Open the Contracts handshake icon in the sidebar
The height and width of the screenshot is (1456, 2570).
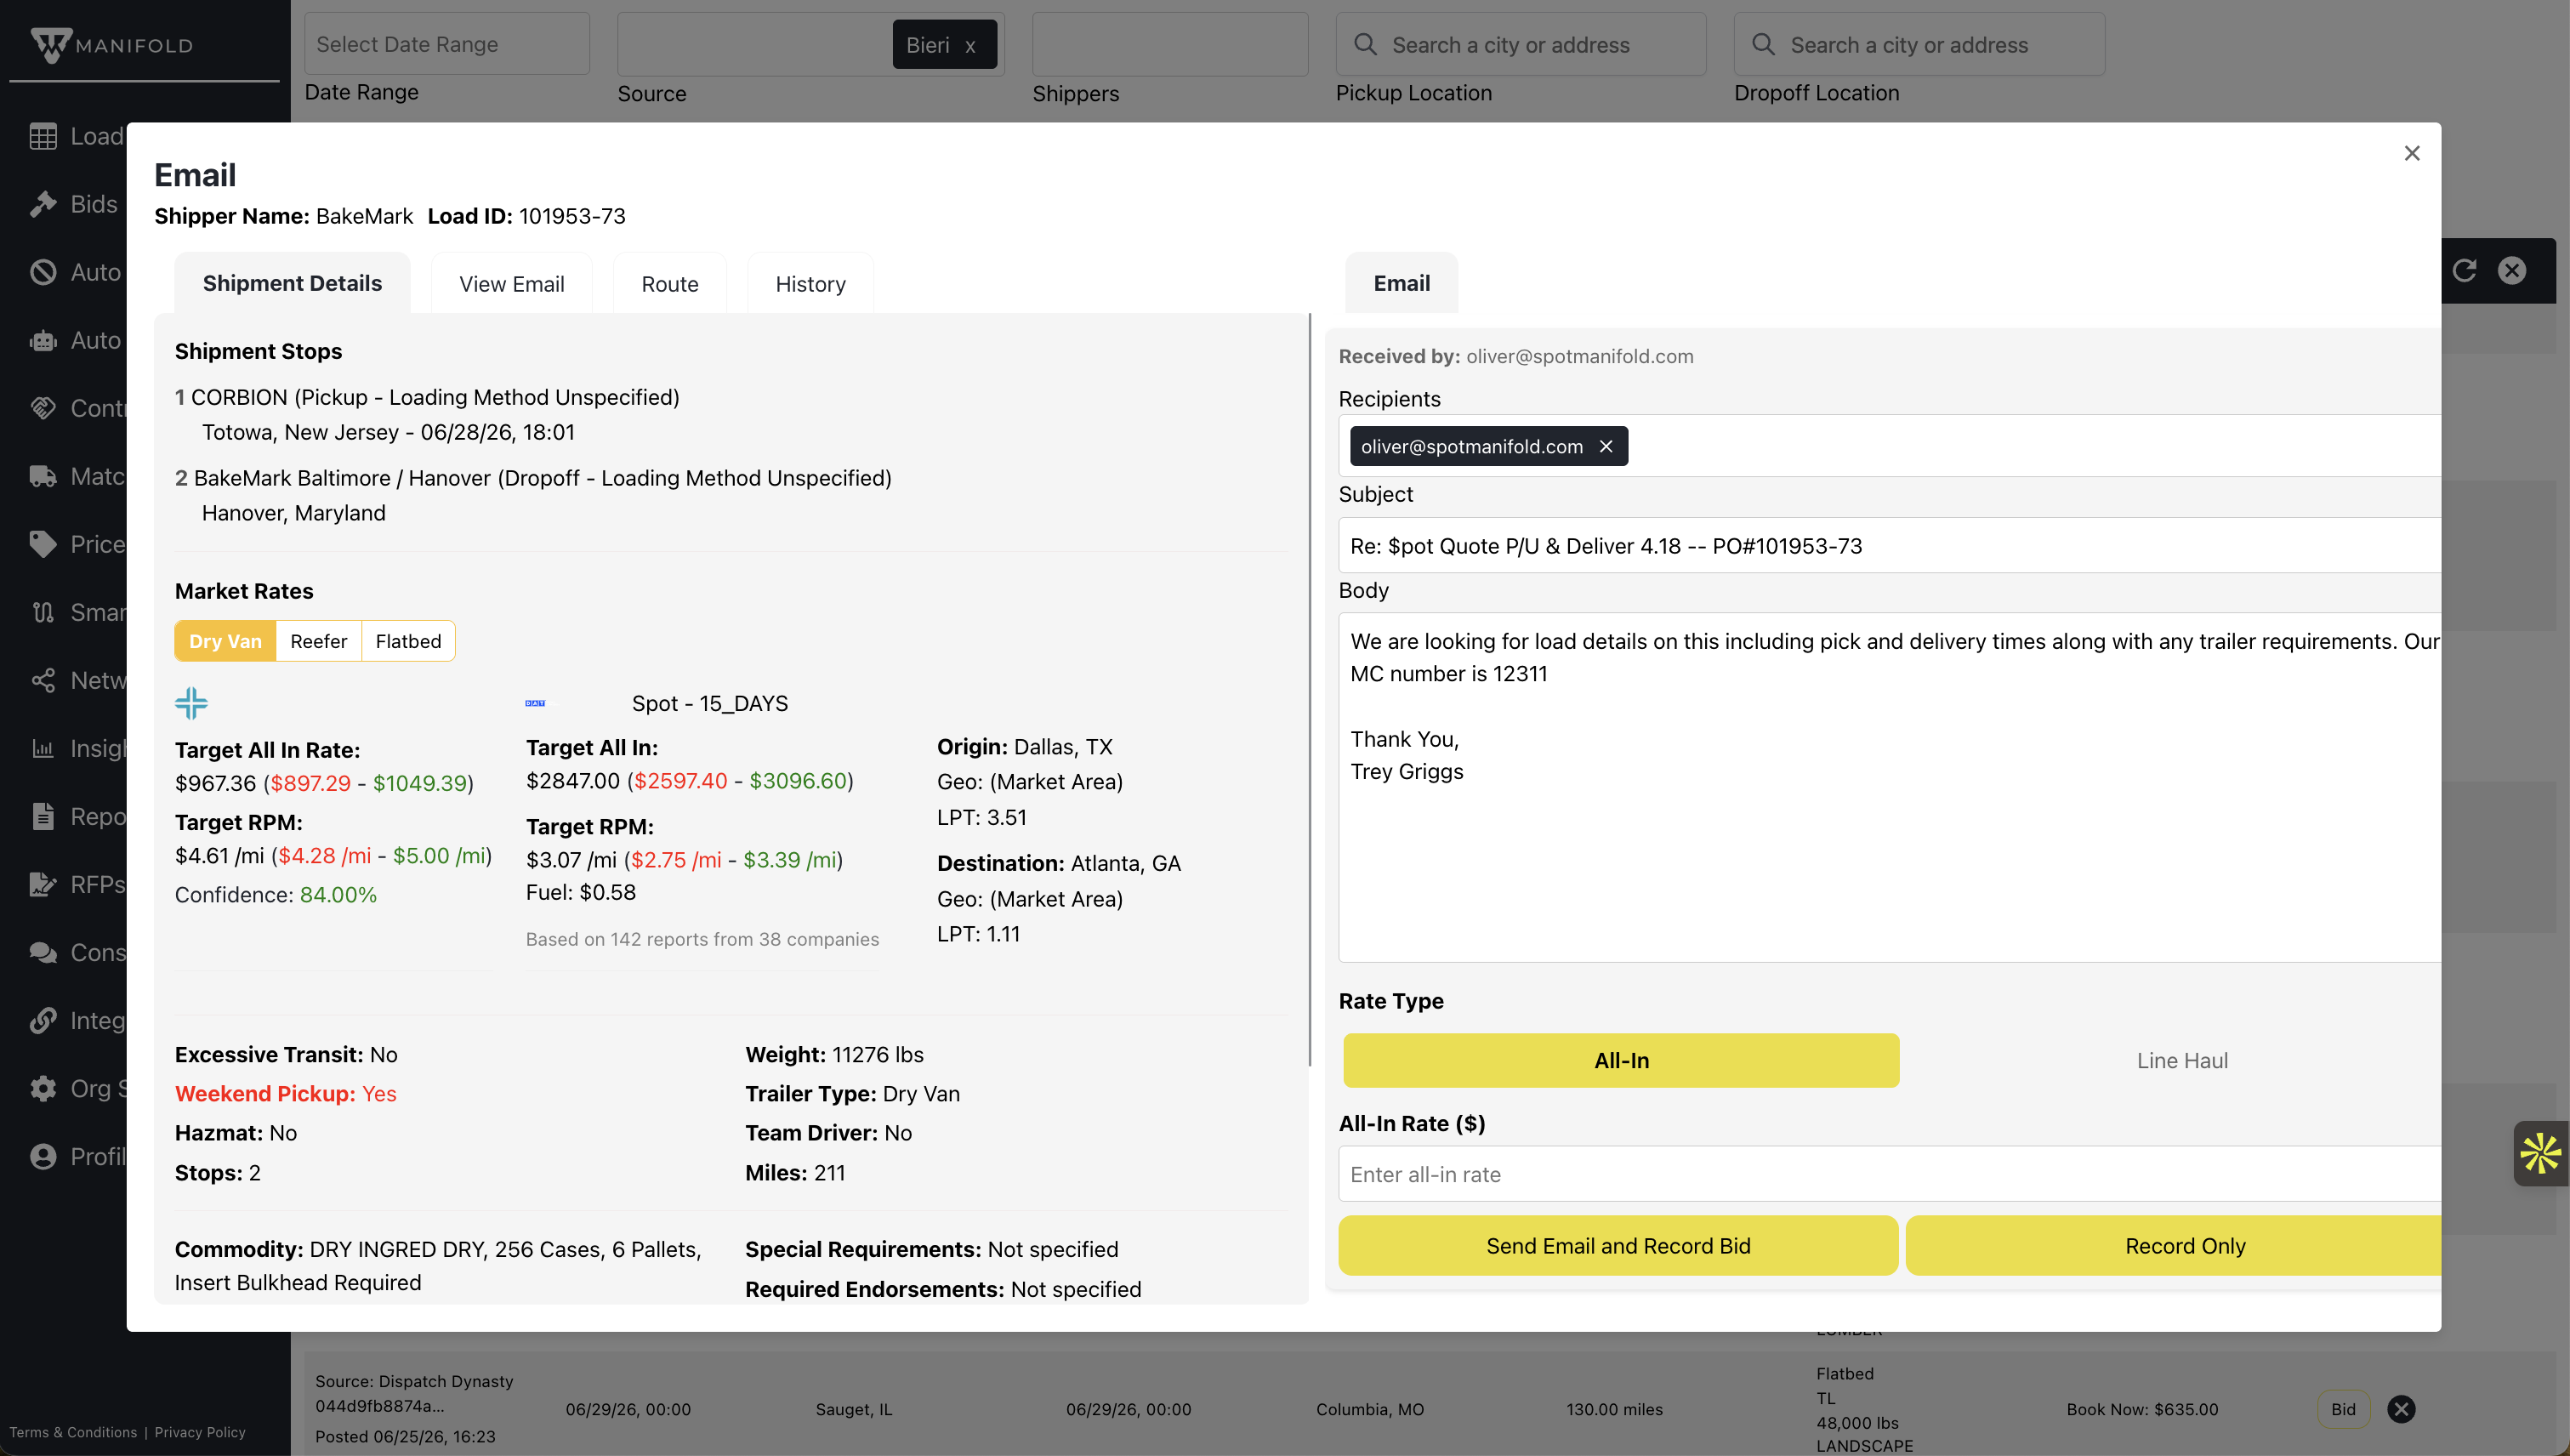click(43, 408)
